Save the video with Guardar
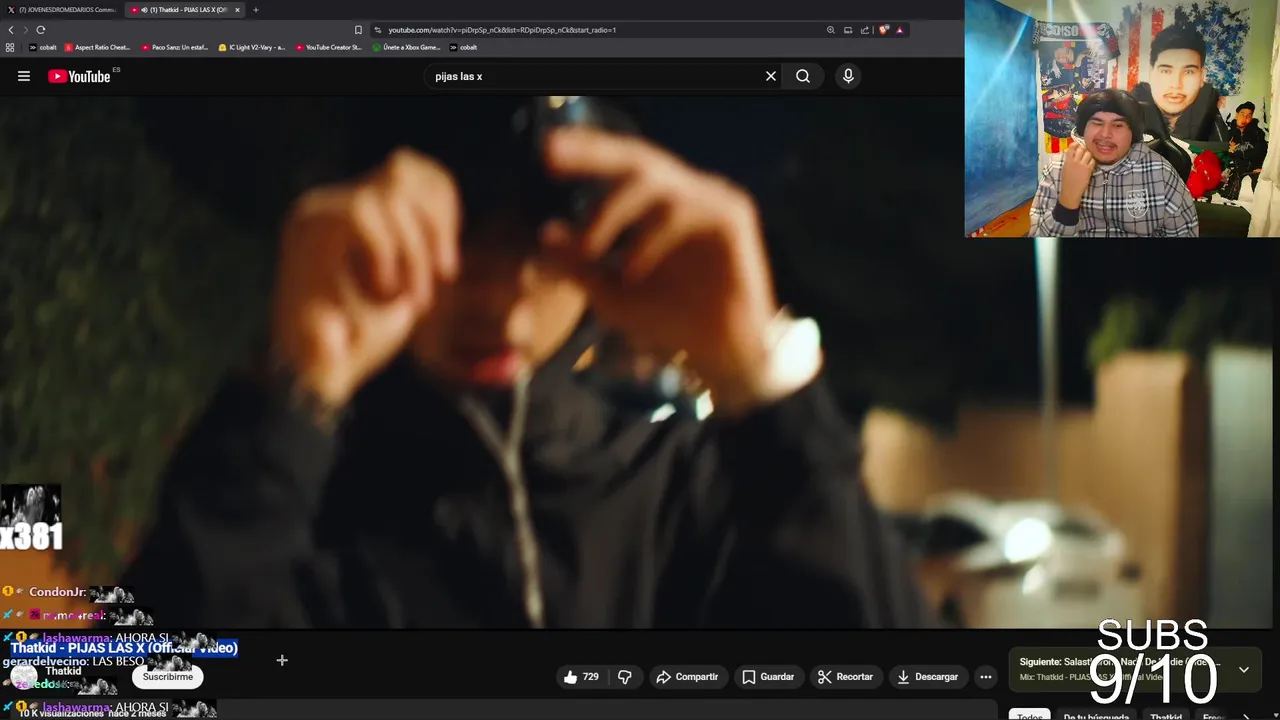 click(767, 677)
